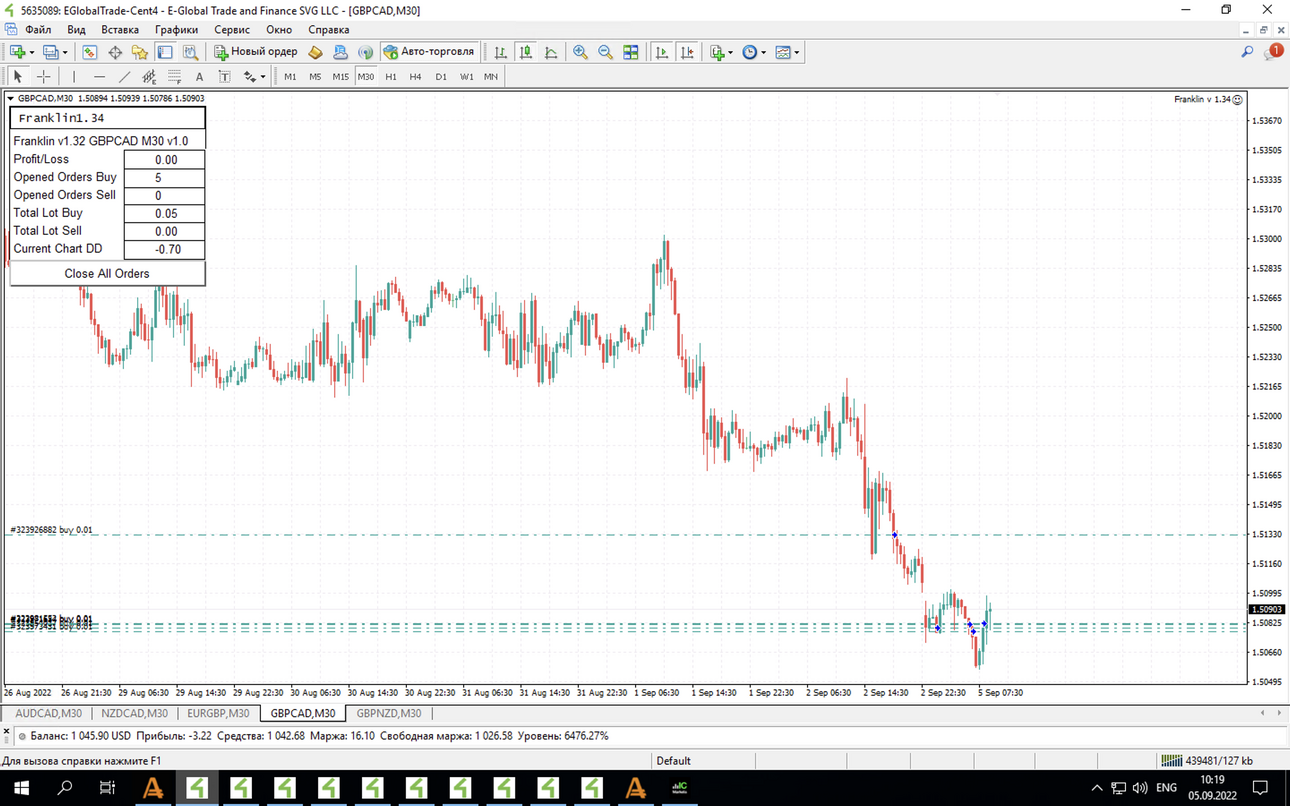Select timeframe W1 button
This screenshot has width=1290, height=806.
pyautogui.click(x=466, y=76)
